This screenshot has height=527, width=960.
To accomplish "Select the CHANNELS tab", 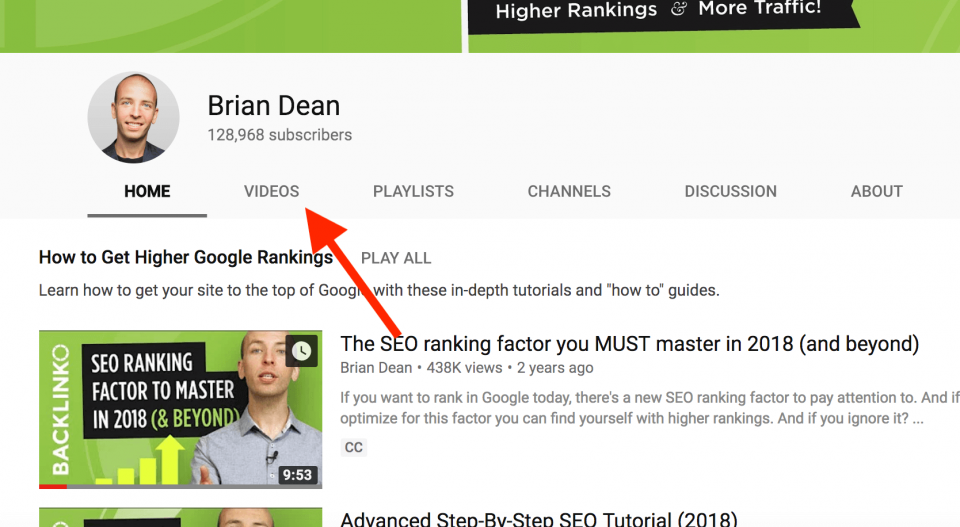I will (x=569, y=191).
